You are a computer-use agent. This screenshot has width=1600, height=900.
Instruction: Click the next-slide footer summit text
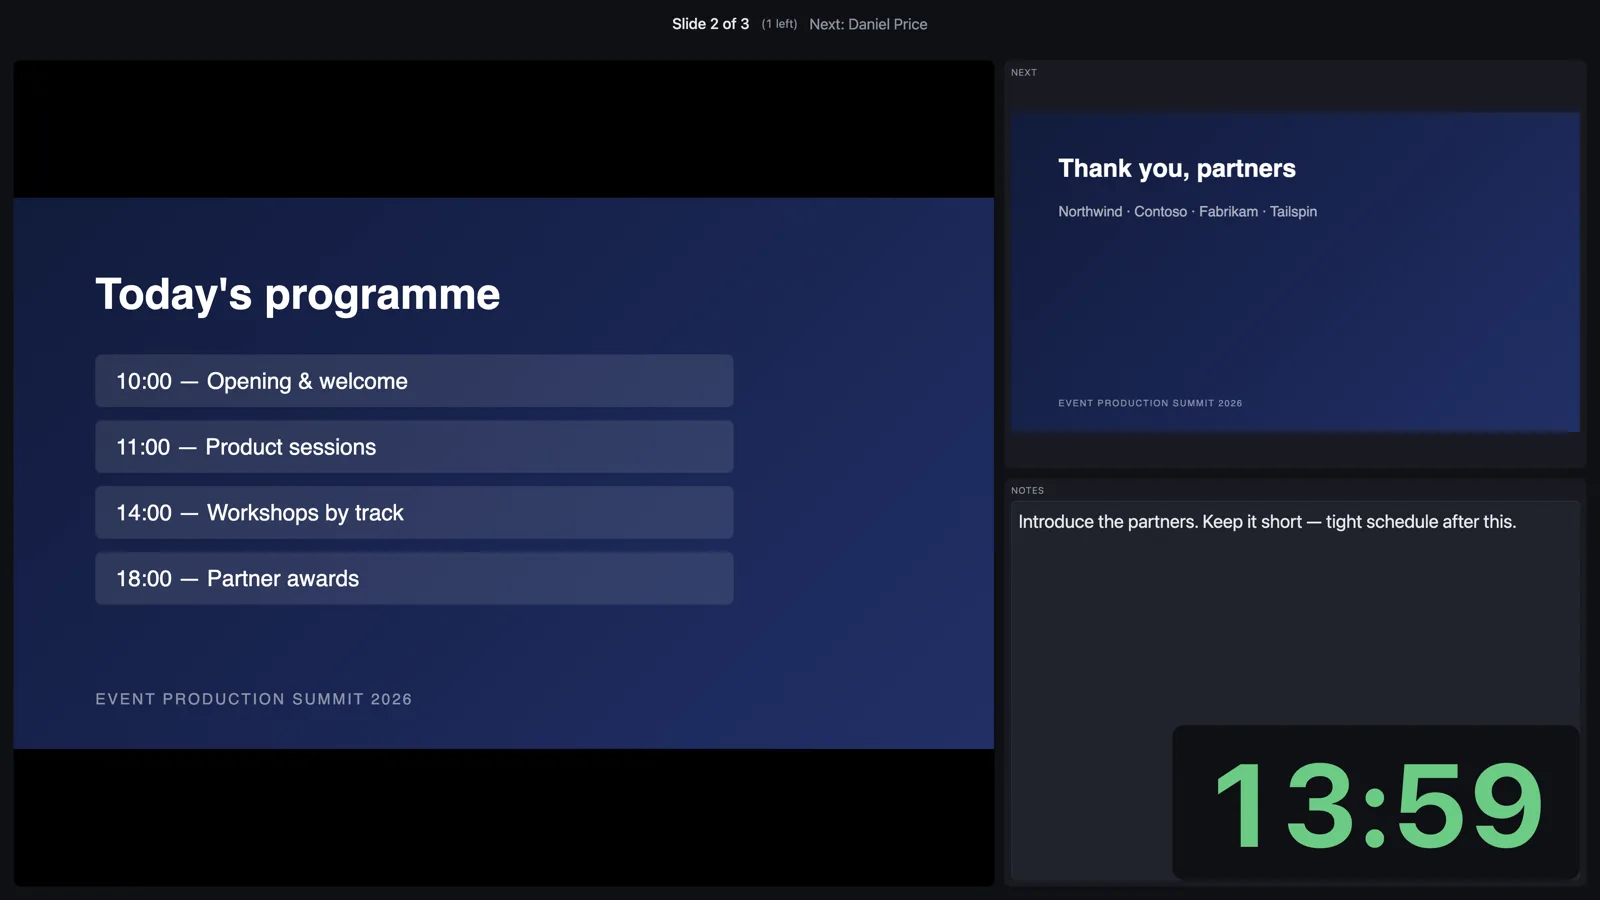point(1150,403)
